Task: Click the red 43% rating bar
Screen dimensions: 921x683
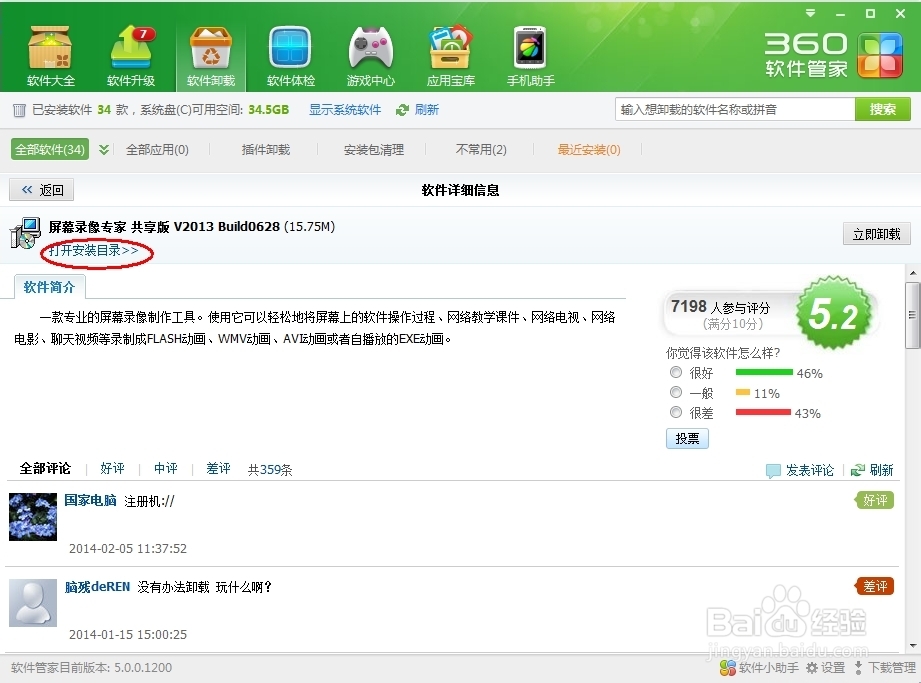Action: pos(763,412)
